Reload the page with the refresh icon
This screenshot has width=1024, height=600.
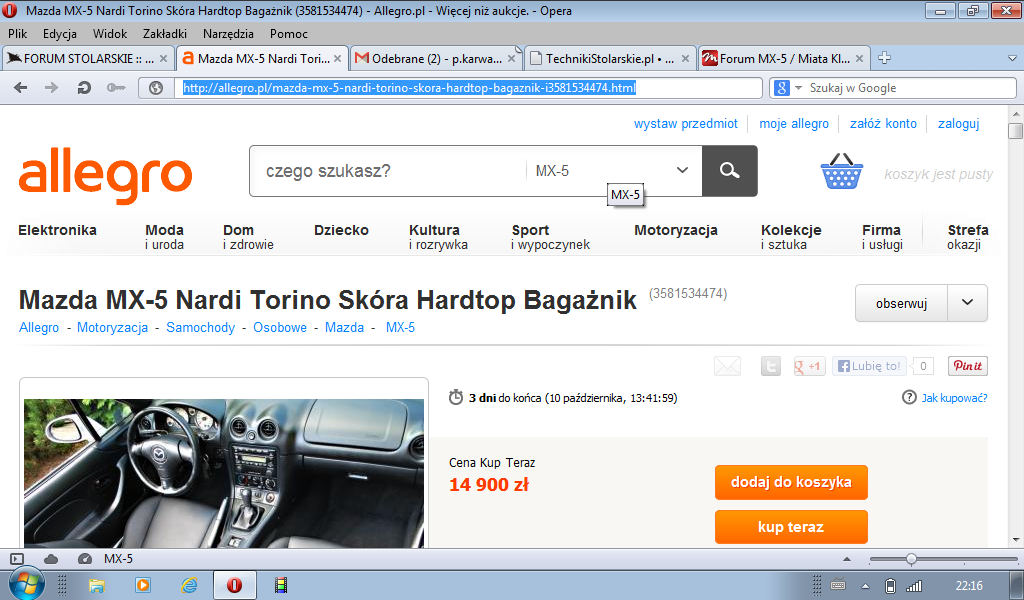(84, 87)
